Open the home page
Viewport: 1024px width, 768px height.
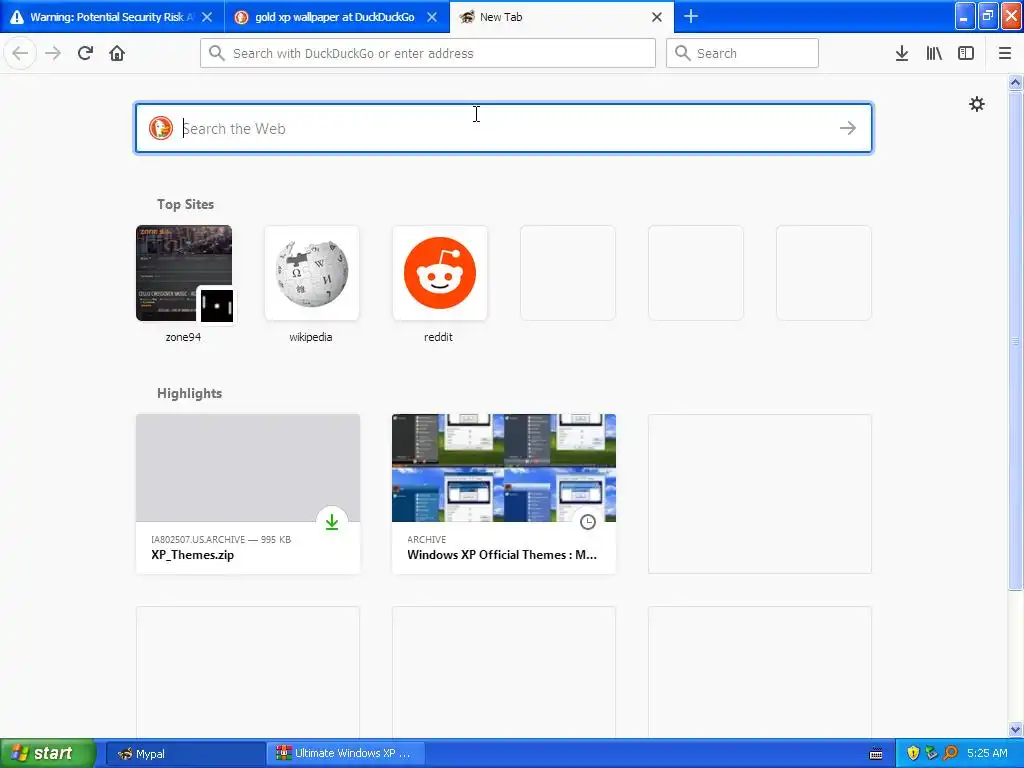(x=117, y=53)
